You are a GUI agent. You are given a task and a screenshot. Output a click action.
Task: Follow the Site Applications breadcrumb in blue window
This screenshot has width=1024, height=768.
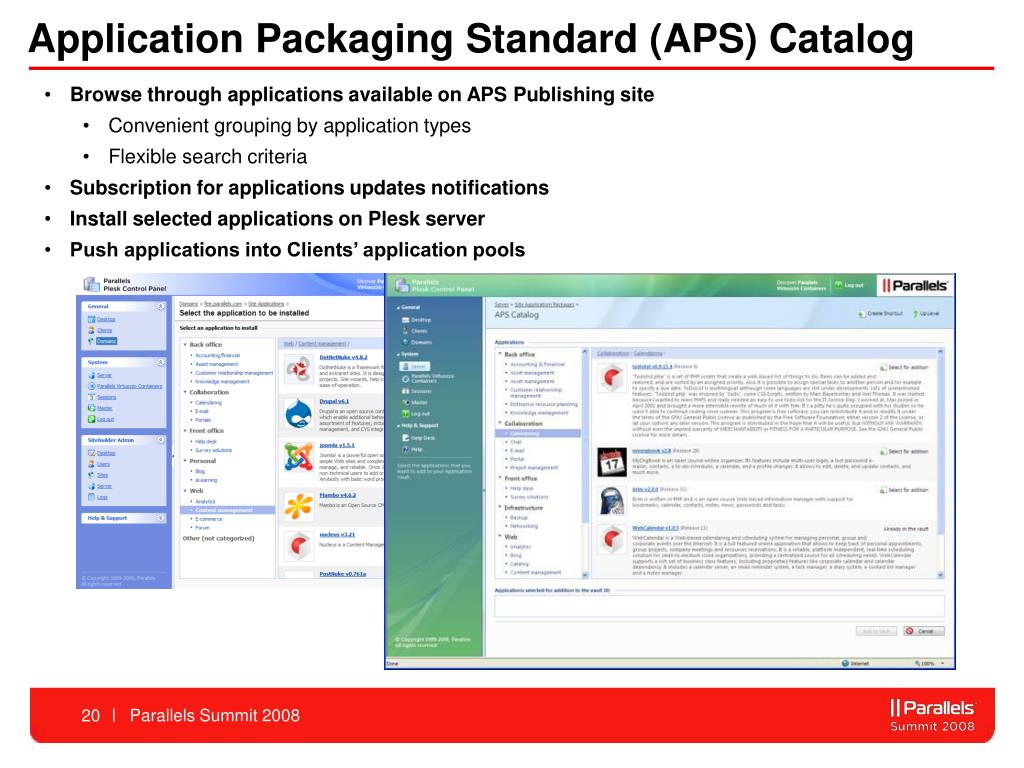pos(266,304)
